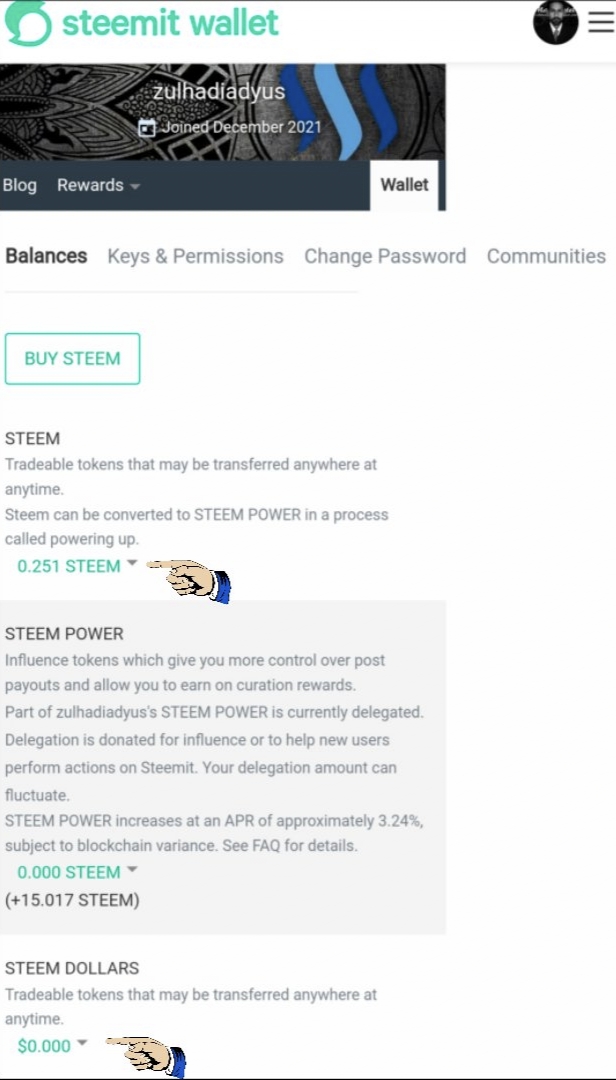This screenshot has height=1080, width=616.
Task: Click the (+15.017 STEEM) delegation amount
Action: pyautogui.click(x=72, y=900)
